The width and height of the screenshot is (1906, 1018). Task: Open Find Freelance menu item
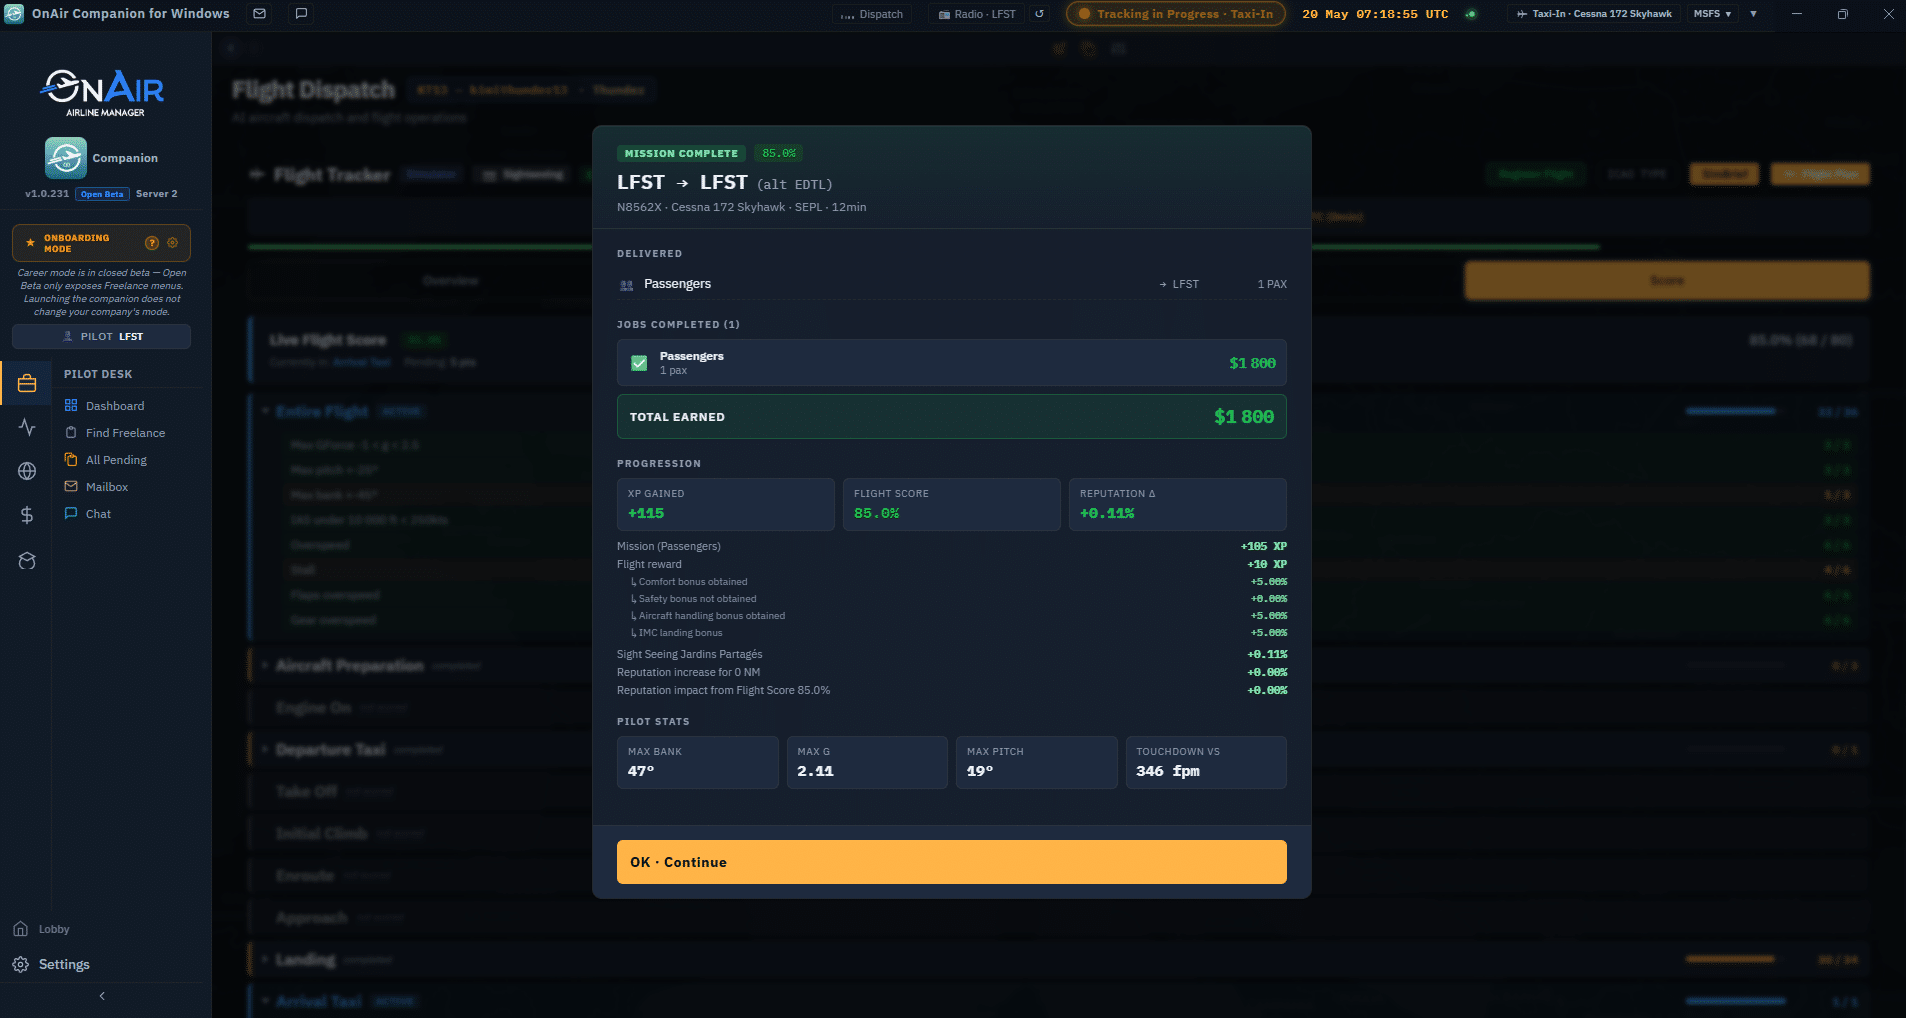tap(125, 433)
